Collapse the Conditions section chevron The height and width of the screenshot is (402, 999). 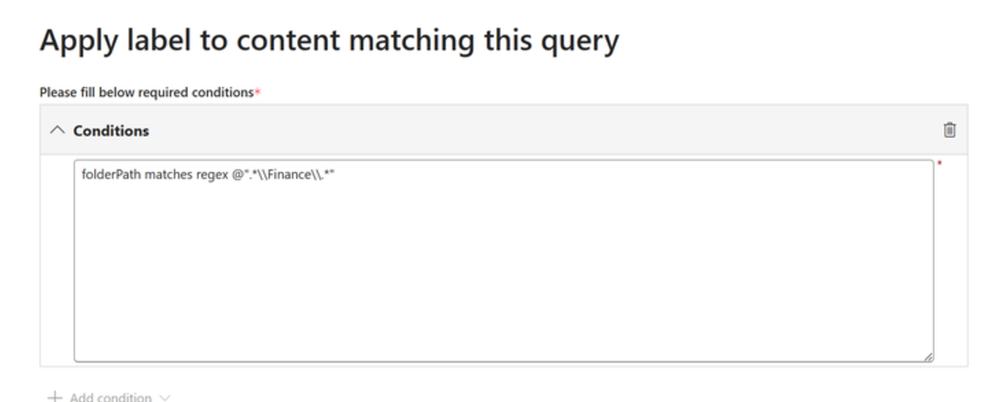point(57,130)
